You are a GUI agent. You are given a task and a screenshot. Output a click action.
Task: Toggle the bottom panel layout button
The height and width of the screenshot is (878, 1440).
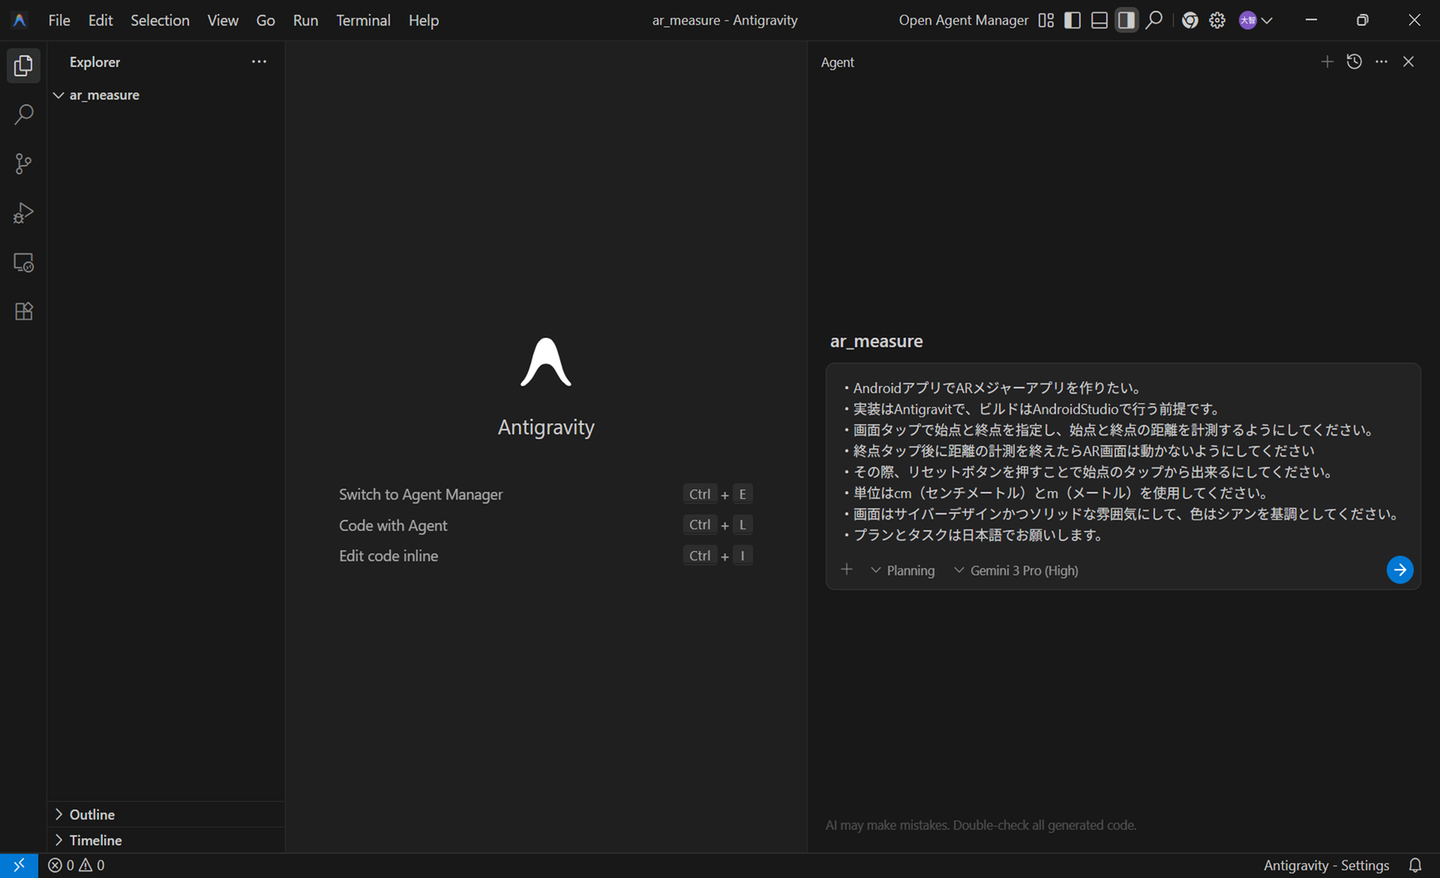(1099, 20)
